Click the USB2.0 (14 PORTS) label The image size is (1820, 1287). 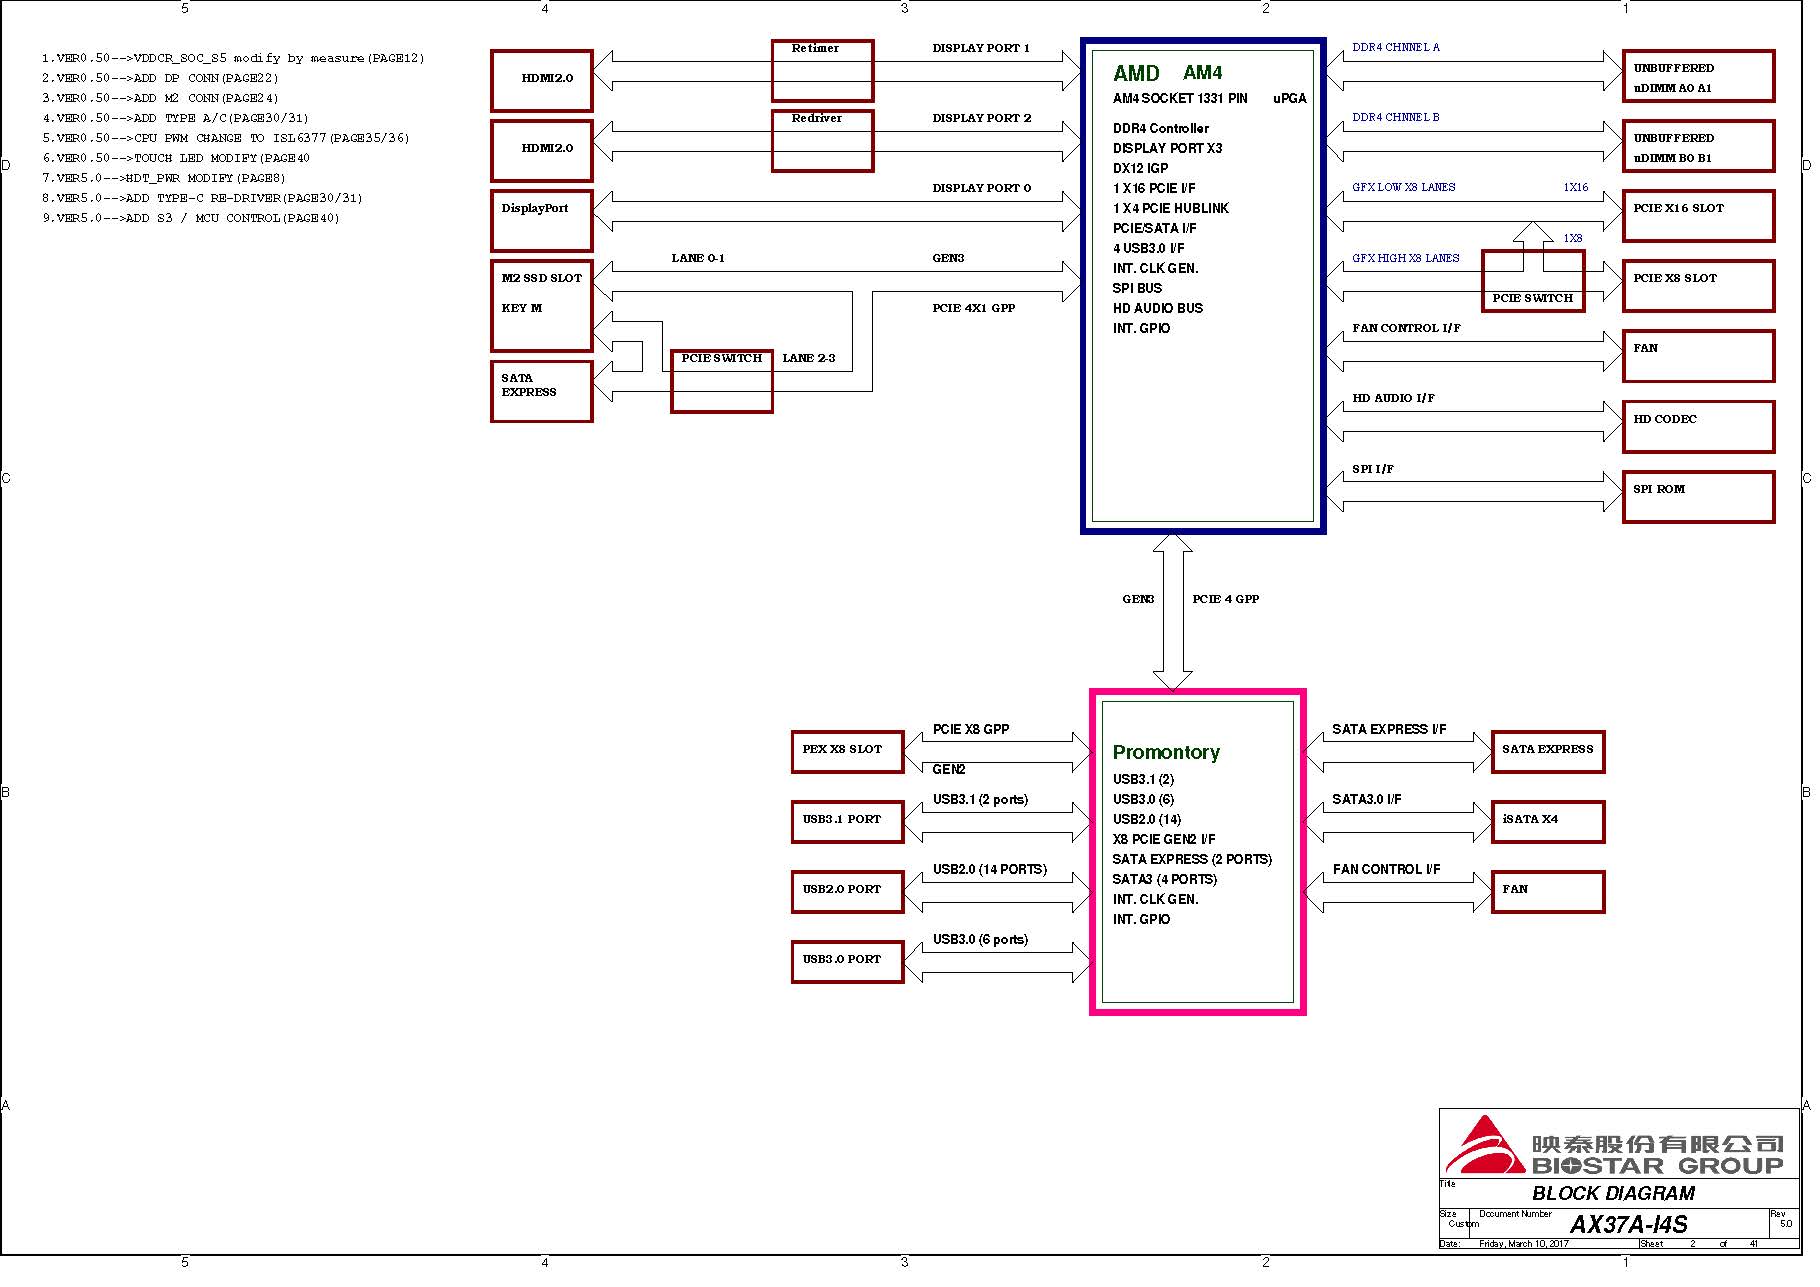click(990, 869)
